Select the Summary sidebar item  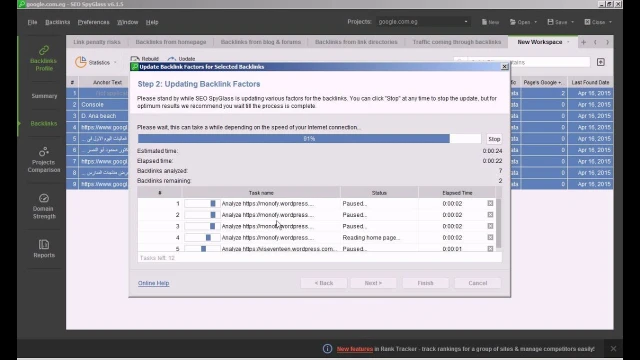pyautogui.click(x=44, y=96)
